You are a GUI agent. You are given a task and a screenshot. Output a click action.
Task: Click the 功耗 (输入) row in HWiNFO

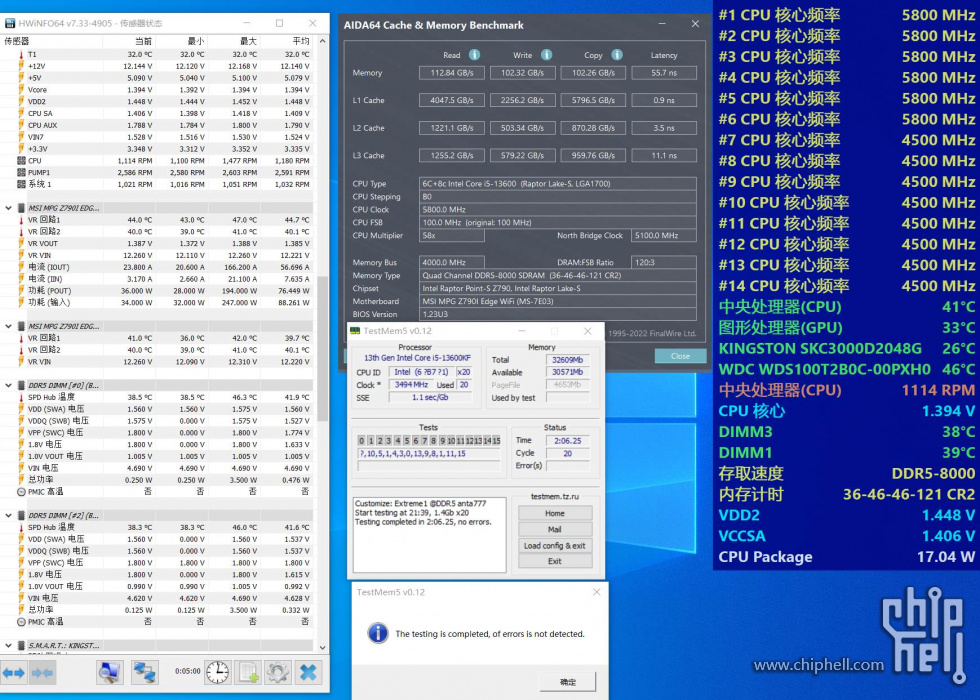157,302
